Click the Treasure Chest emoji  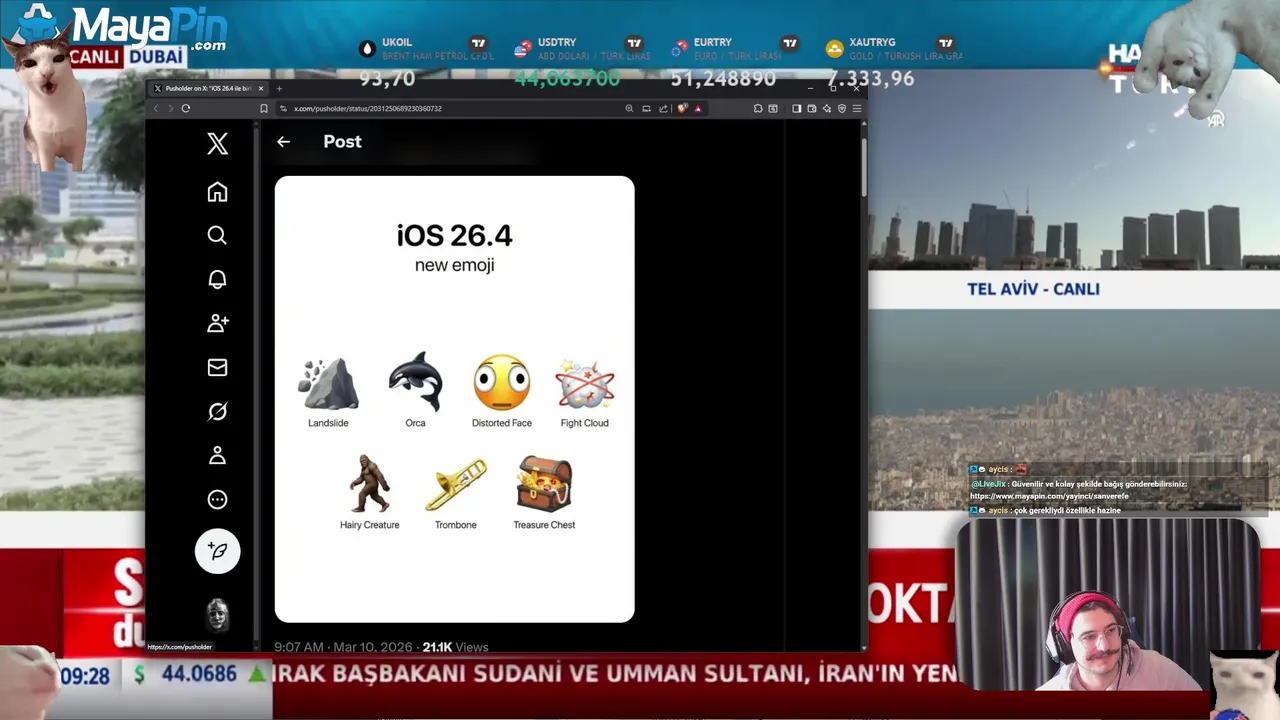[x=544, y=484]
